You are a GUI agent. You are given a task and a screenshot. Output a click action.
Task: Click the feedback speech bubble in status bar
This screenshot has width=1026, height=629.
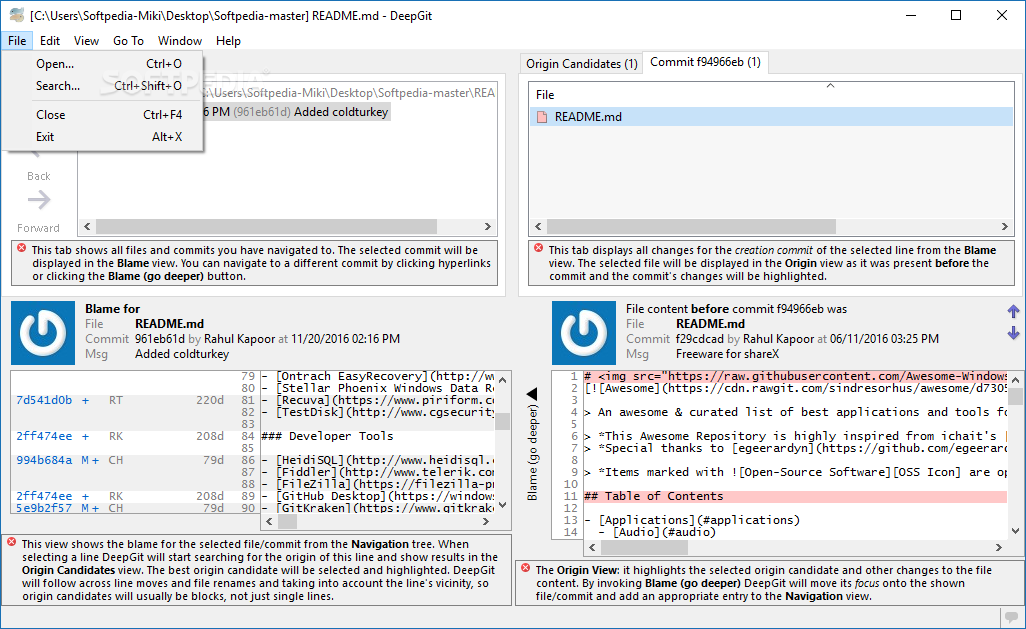click(x=1013, y=617)
